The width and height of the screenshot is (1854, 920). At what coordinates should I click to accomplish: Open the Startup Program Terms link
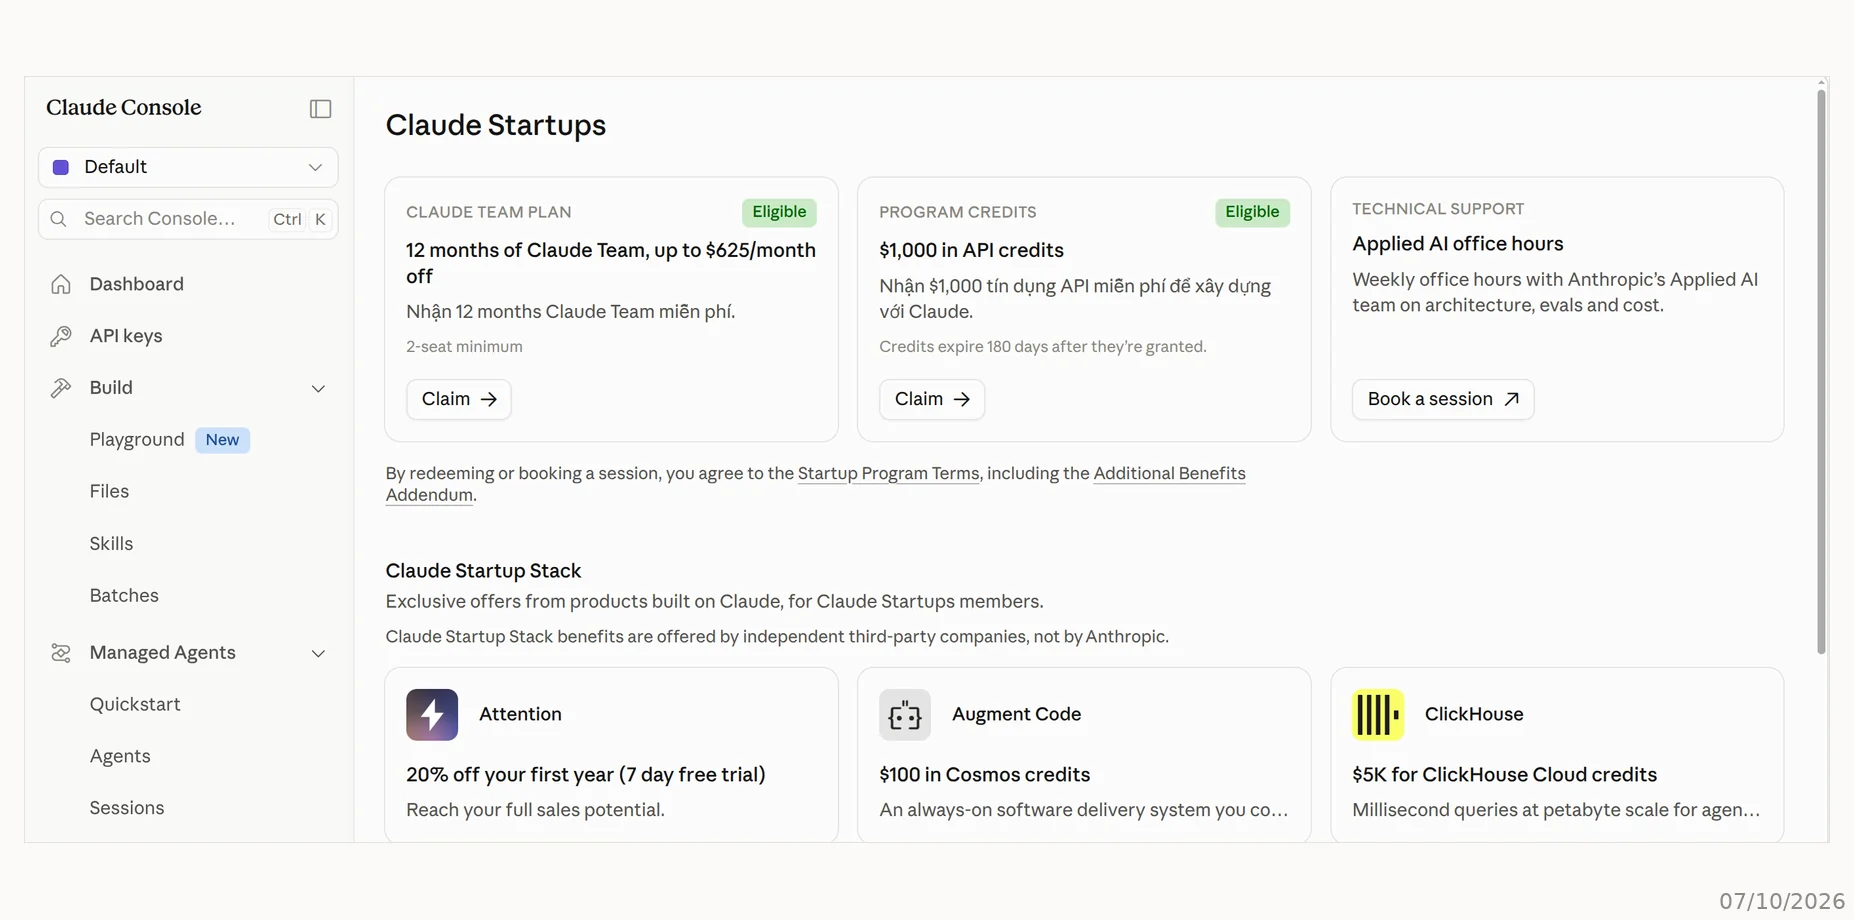[888, 473]
